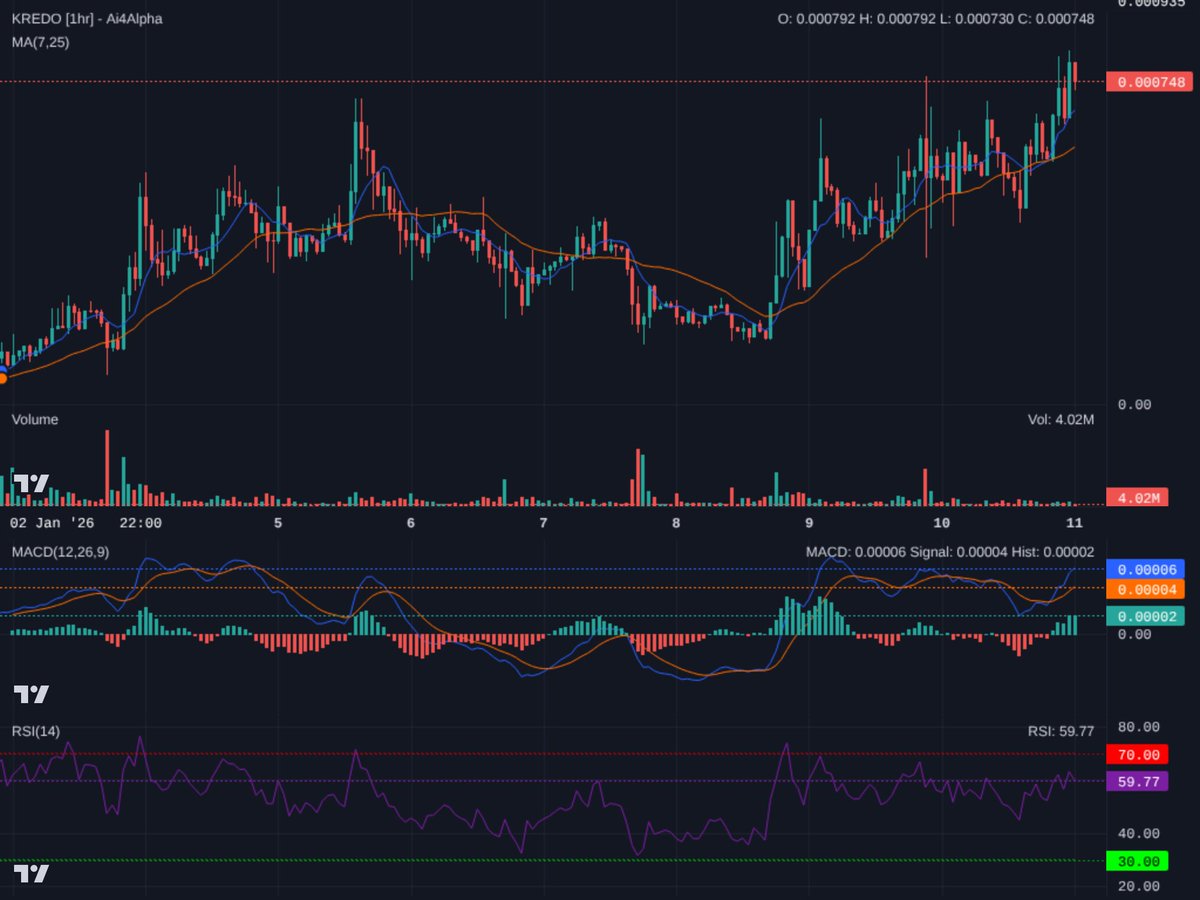1200x900 pixels.
Task: Click the Vol: 4.02M readout
Action: [x=1061, y=419]
